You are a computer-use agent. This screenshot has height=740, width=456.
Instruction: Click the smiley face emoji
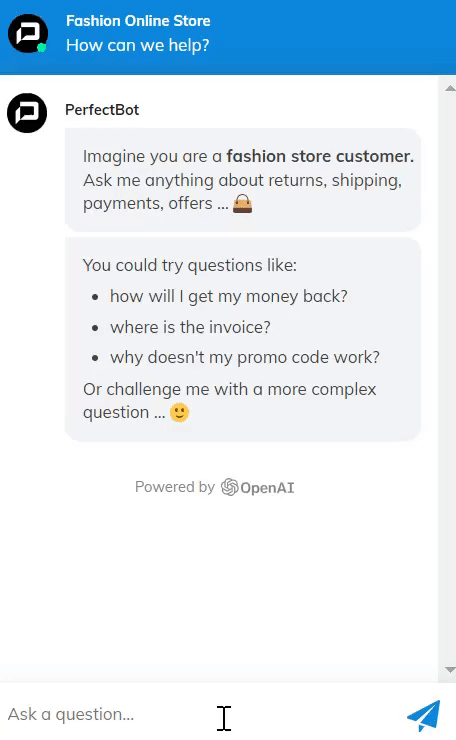coord(179,412)
